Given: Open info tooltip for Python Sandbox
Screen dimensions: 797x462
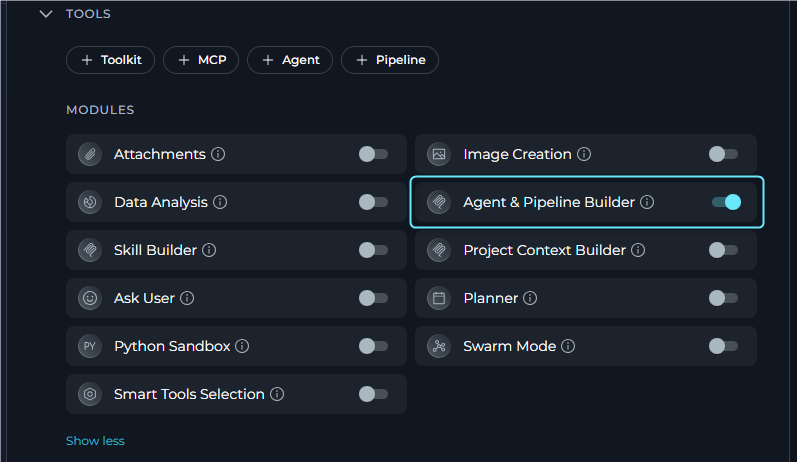Looking at the screenshot, I should click(242, 346).
